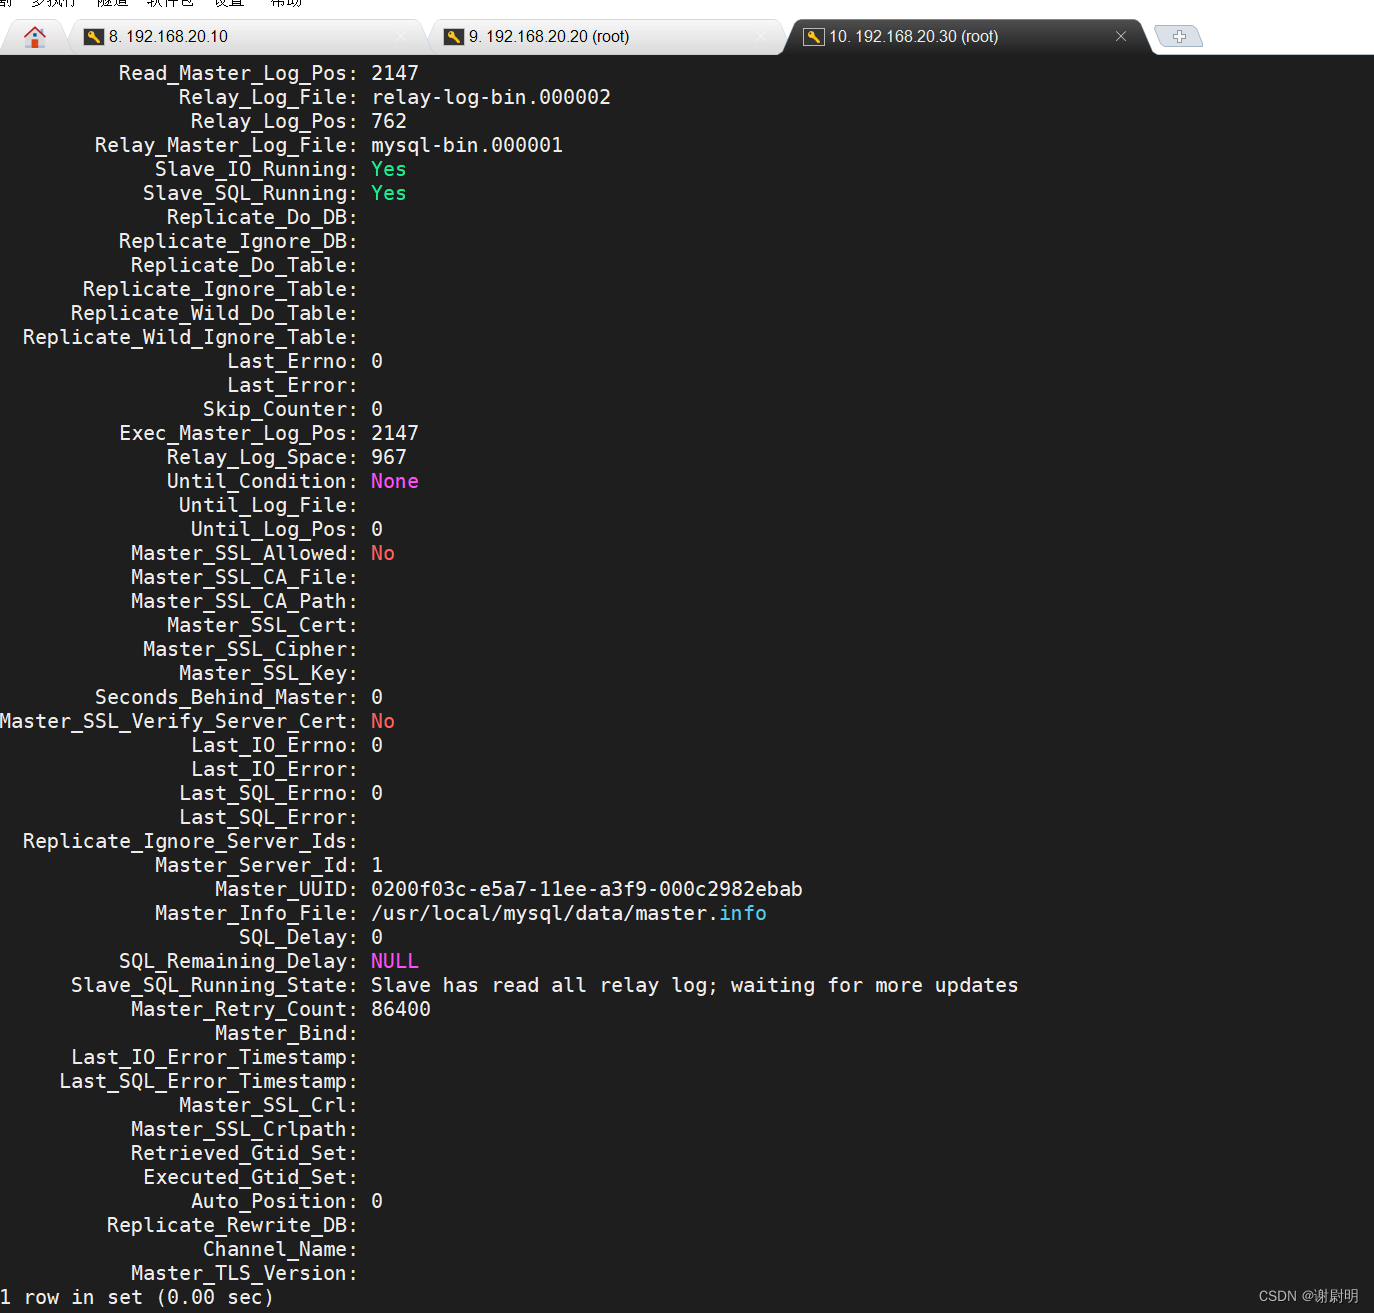Click the Last_Errno label
The height and width of the screenshot is (1313, 1374).
[292, 361]
